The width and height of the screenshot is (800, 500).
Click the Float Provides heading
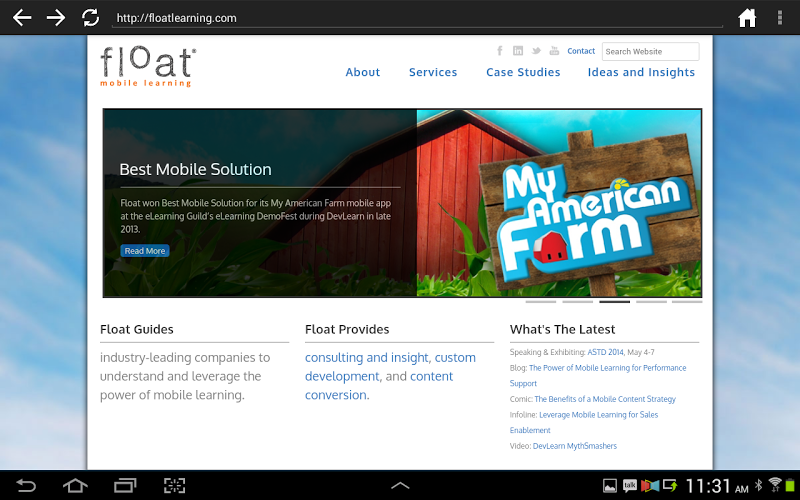(x=347, y=330)
